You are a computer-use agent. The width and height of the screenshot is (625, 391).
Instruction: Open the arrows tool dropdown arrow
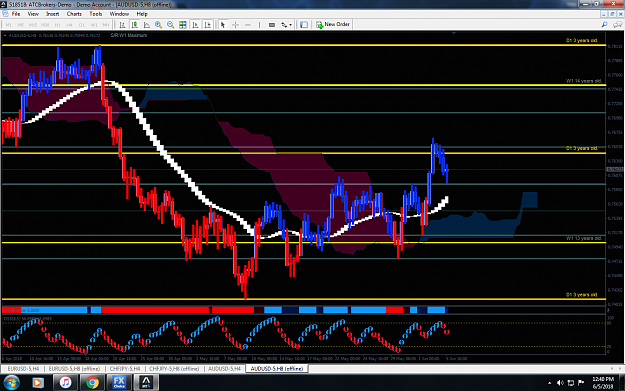click(x=291, y=25)
